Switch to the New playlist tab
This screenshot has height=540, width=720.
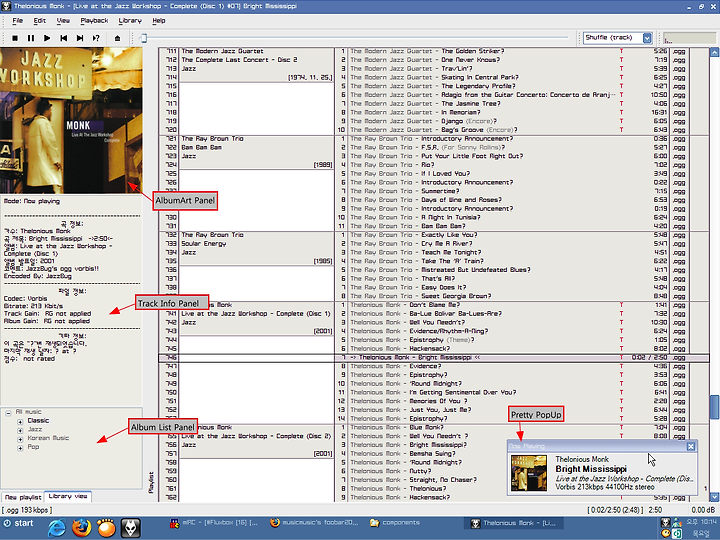click(x=23, y=497)
